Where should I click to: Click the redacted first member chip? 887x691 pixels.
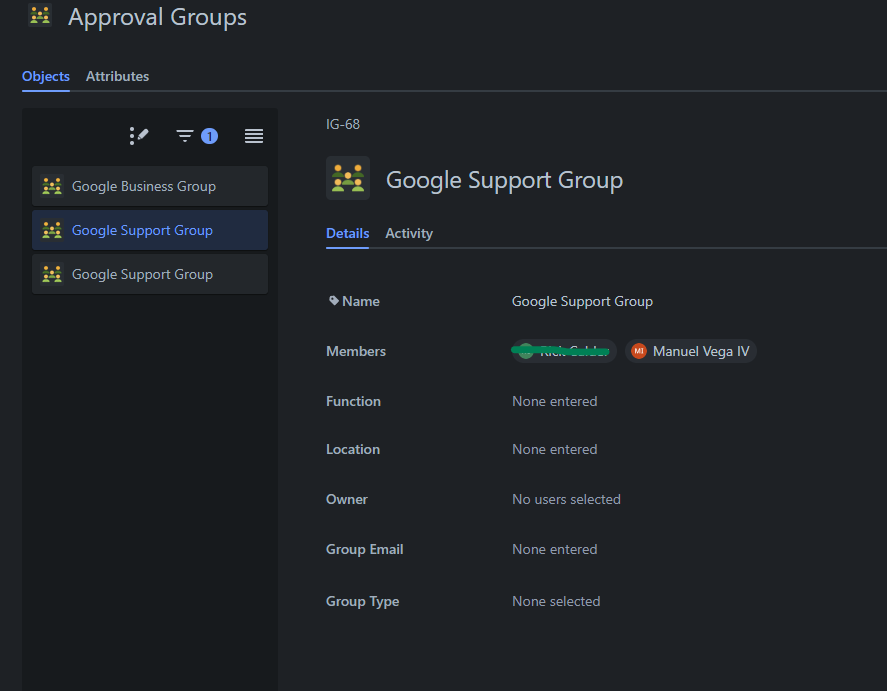click(564, 351)
